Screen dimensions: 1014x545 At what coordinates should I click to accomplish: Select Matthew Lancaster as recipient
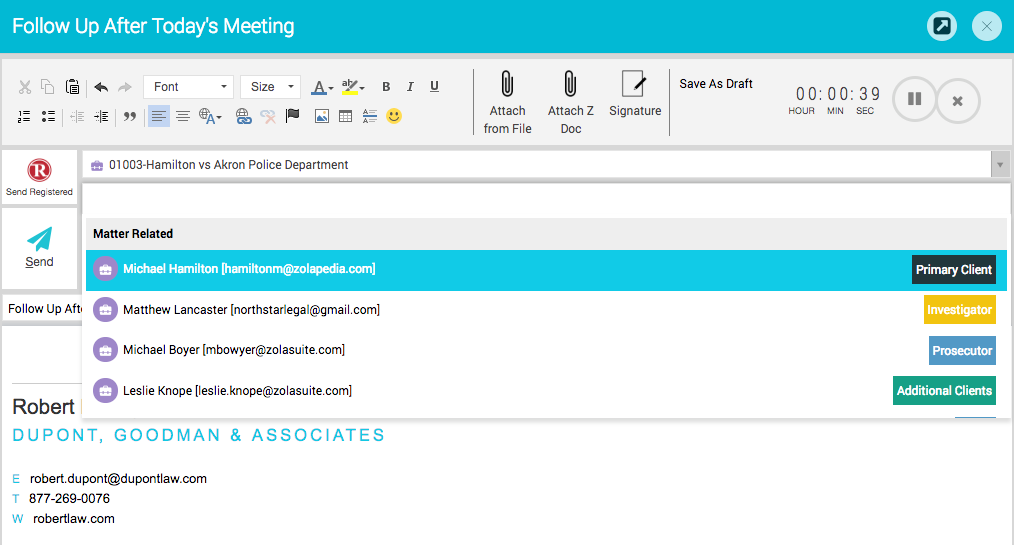click(546, 310)
